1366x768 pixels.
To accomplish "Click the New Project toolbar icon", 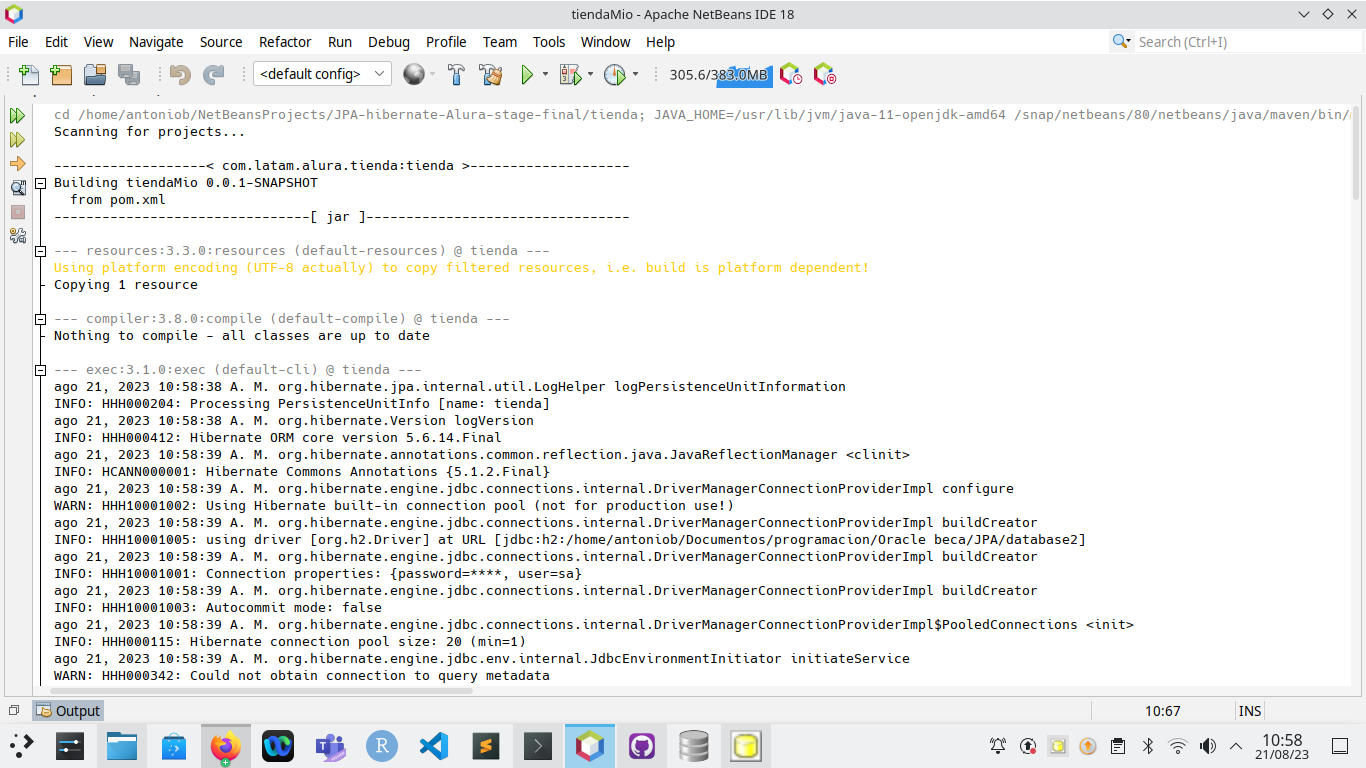I will (61, 74).
